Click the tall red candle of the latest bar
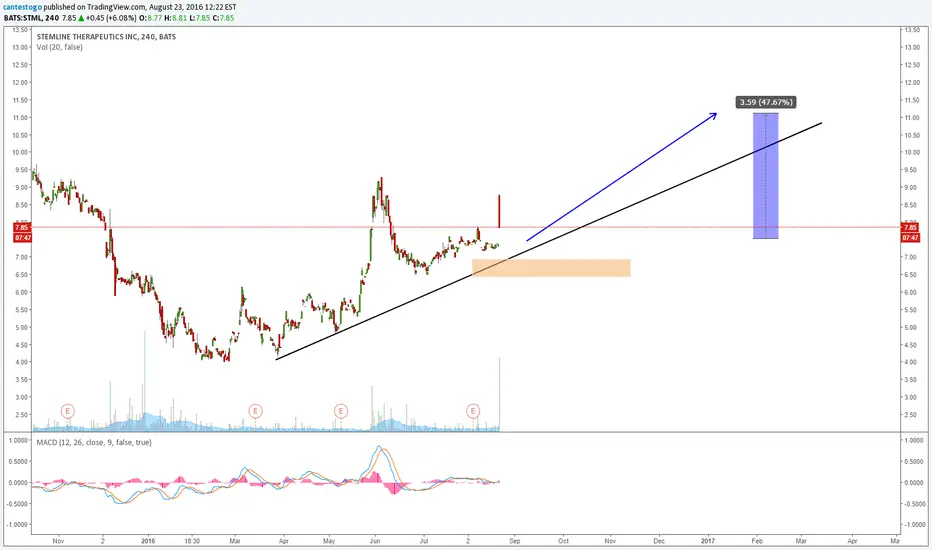This screenshot has width=932, height=550. point(499,211)
